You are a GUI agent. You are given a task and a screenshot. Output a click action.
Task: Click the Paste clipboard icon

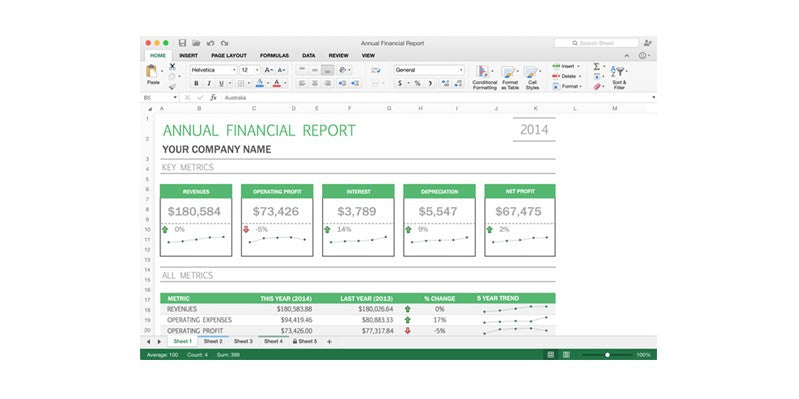pos(152,71)
